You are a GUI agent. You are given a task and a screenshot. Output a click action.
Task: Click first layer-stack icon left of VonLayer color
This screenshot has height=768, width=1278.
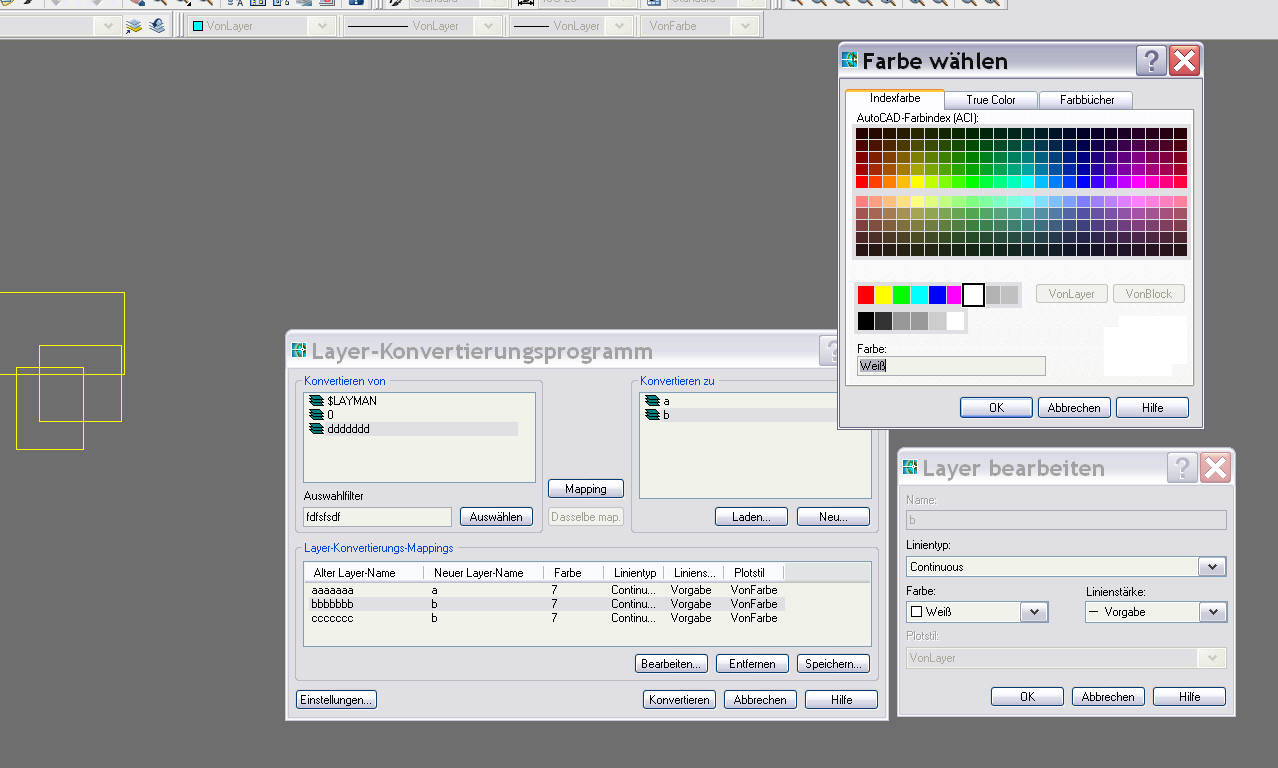[x=134, y=26]
